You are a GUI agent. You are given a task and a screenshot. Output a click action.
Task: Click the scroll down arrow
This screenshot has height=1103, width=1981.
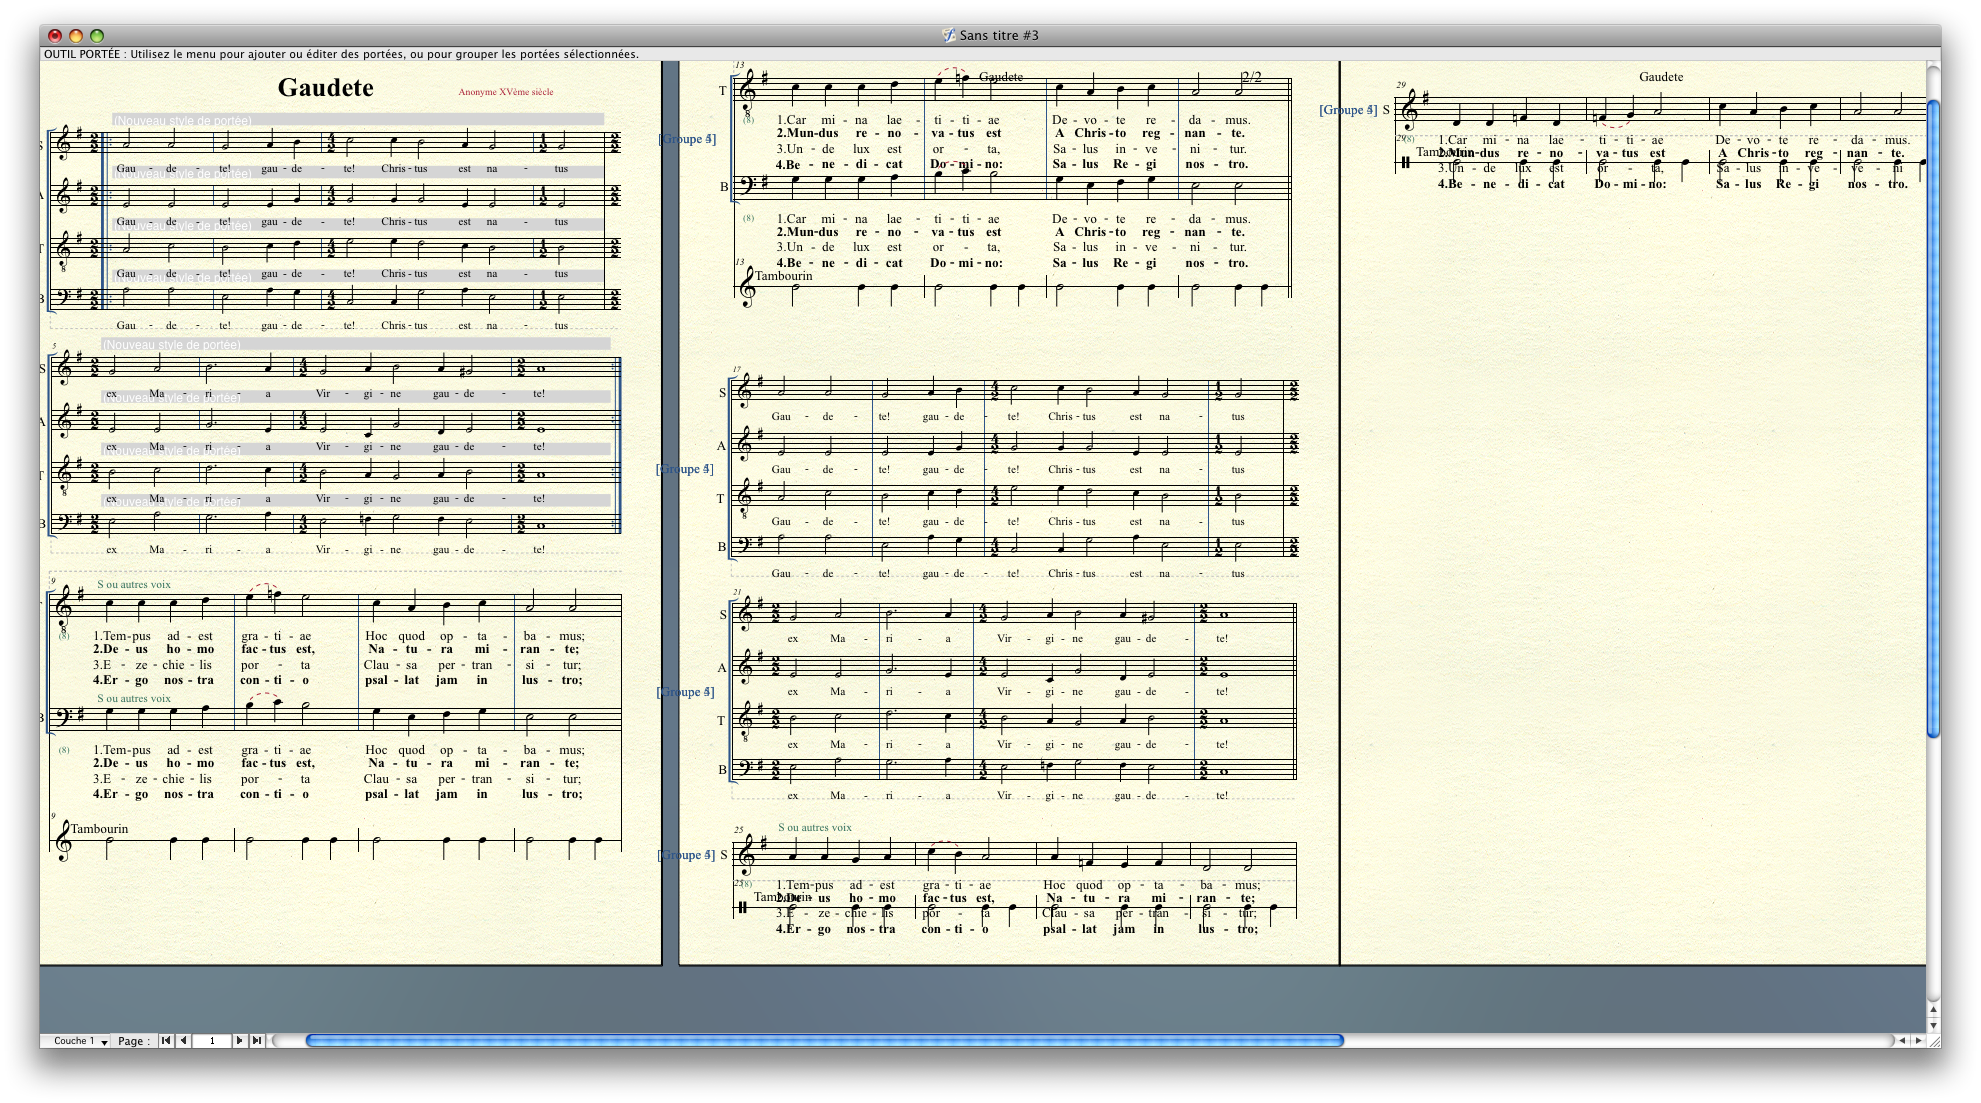[1933, 1025]
